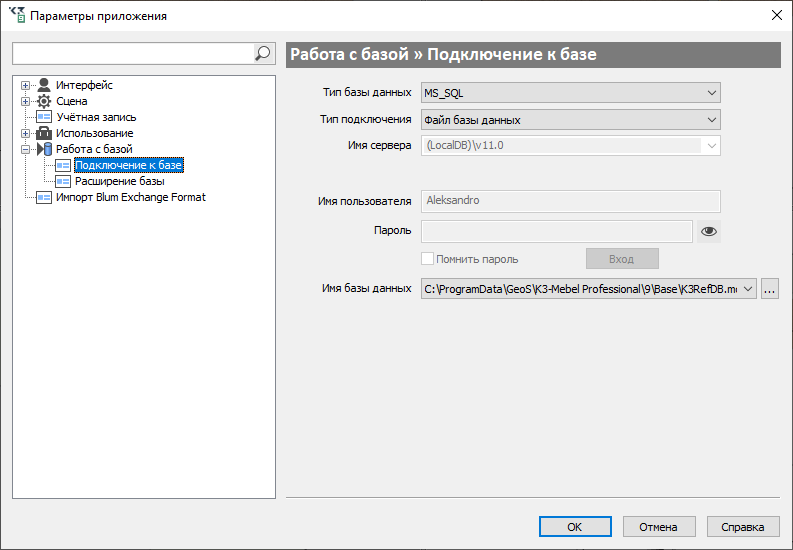This screenshot has width=793, height=550.
Task: Collapse the Работа с базой node
Action: [x=25, y=150]
